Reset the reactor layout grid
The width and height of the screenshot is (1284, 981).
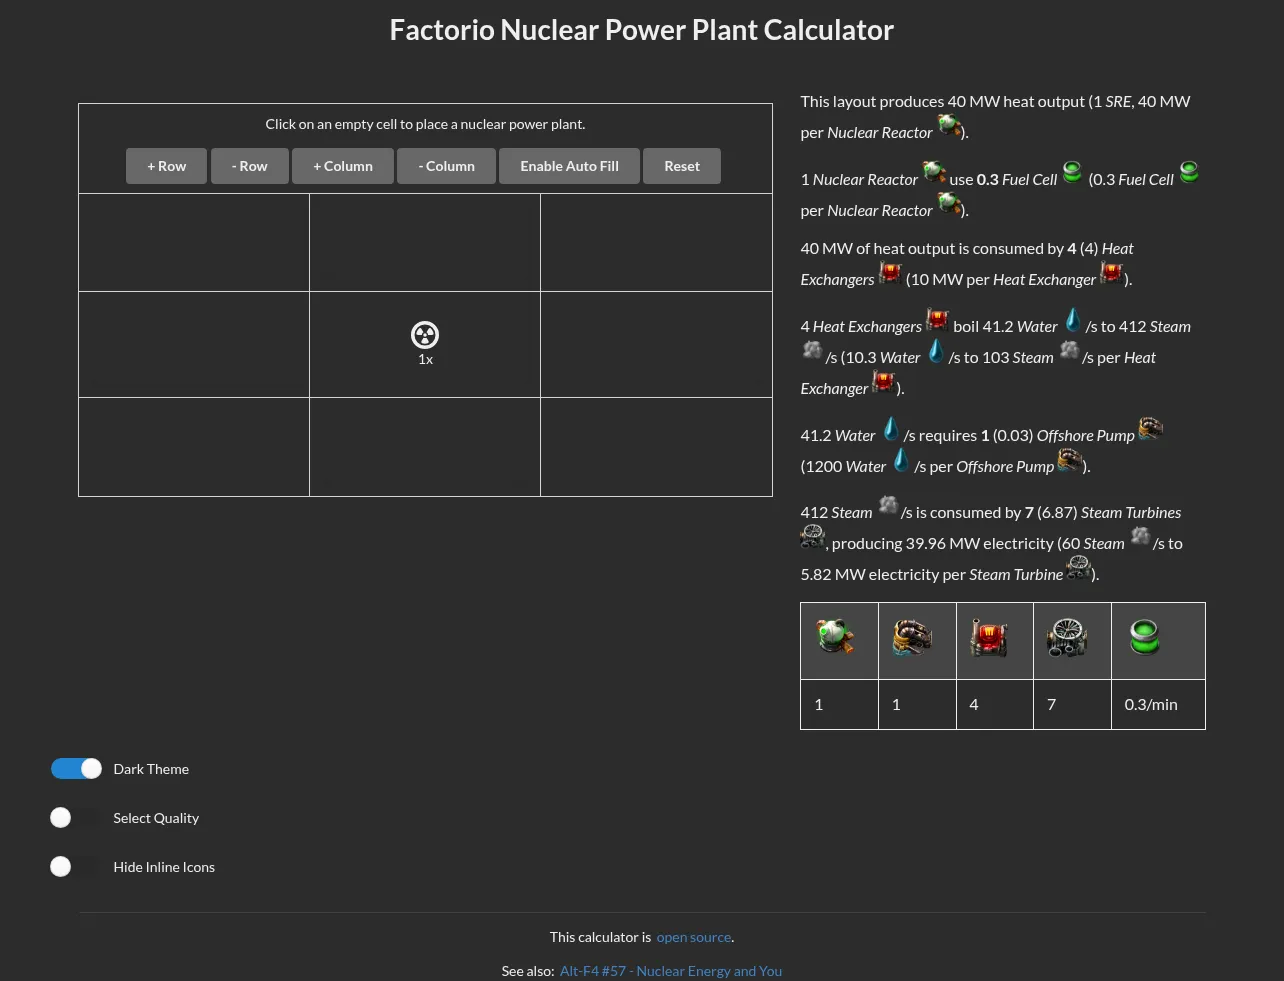click(x=682, y=166)
